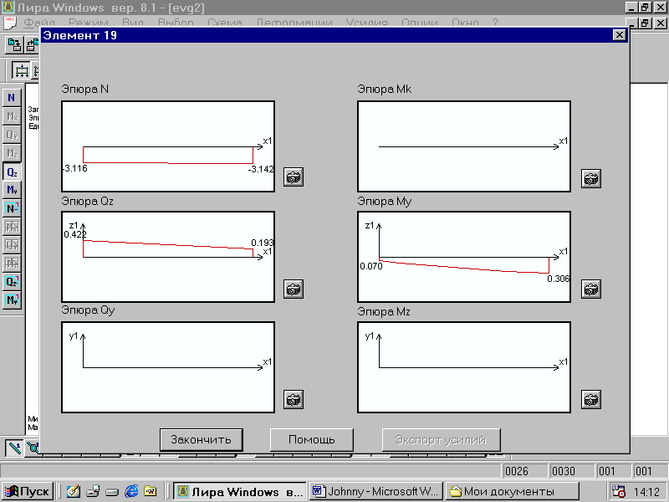Click the Эпюра Mk label
Viewport: 669px width, 502px height.
[384, 89]
